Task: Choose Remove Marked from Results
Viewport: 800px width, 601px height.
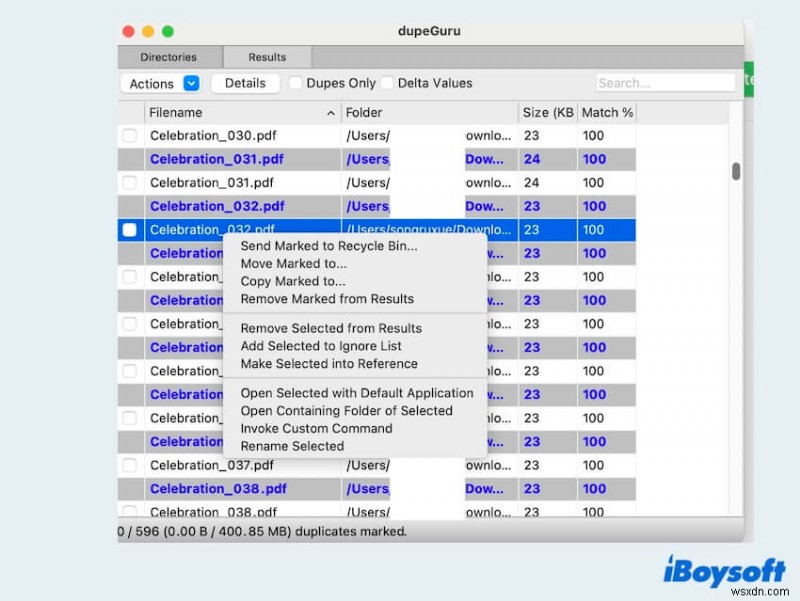Action: click(x=327, y=299)
